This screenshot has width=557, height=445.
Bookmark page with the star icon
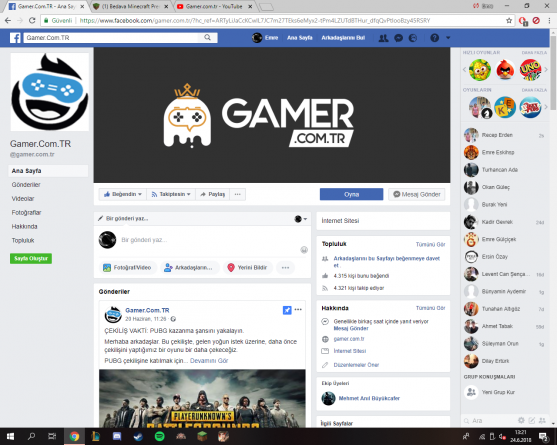pos(509,21)
